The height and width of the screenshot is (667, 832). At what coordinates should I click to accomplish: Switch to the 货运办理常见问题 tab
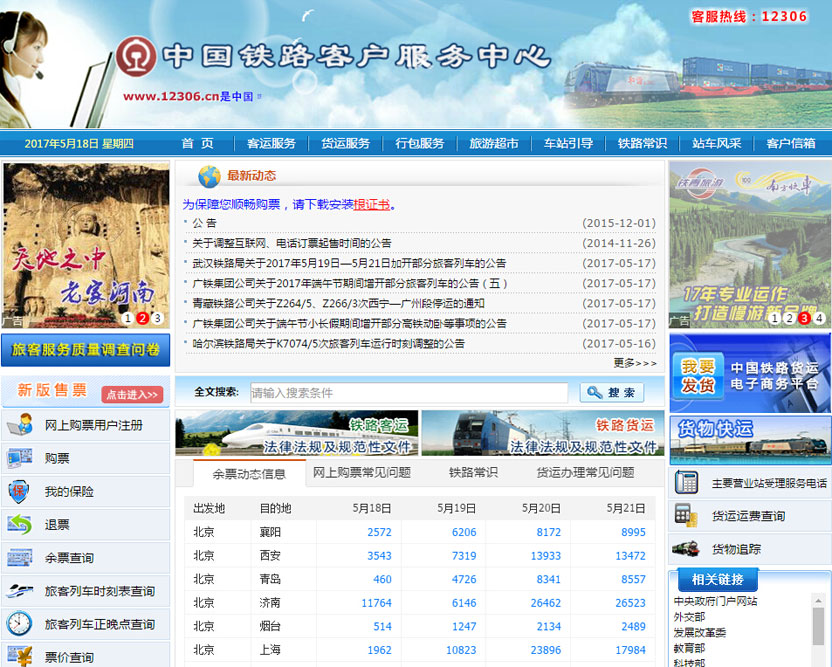point(585,472)
